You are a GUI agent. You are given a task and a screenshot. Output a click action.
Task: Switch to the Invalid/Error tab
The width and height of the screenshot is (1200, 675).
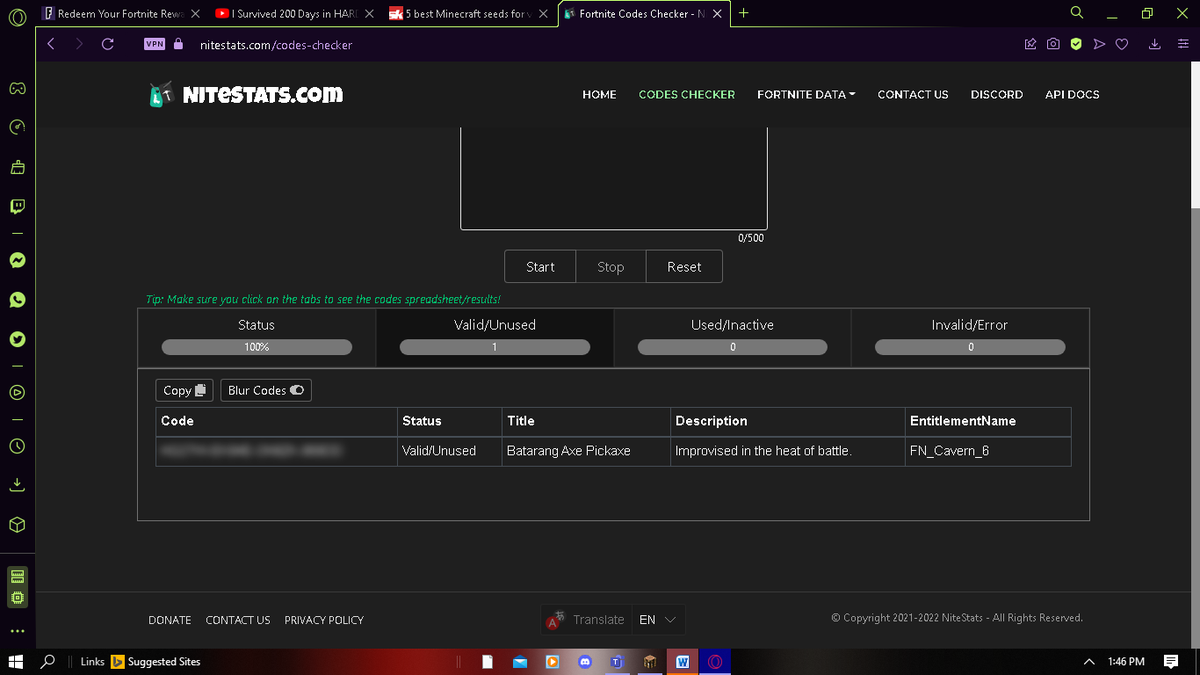tap(970, 337)
